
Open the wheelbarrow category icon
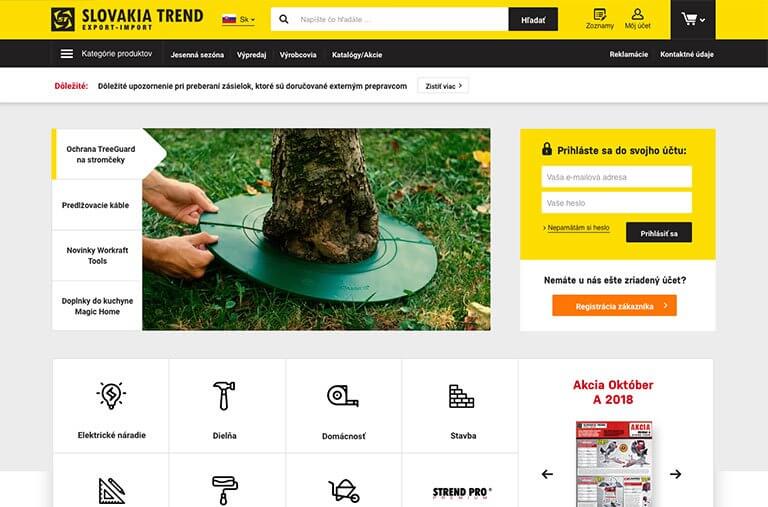point(344,490)
